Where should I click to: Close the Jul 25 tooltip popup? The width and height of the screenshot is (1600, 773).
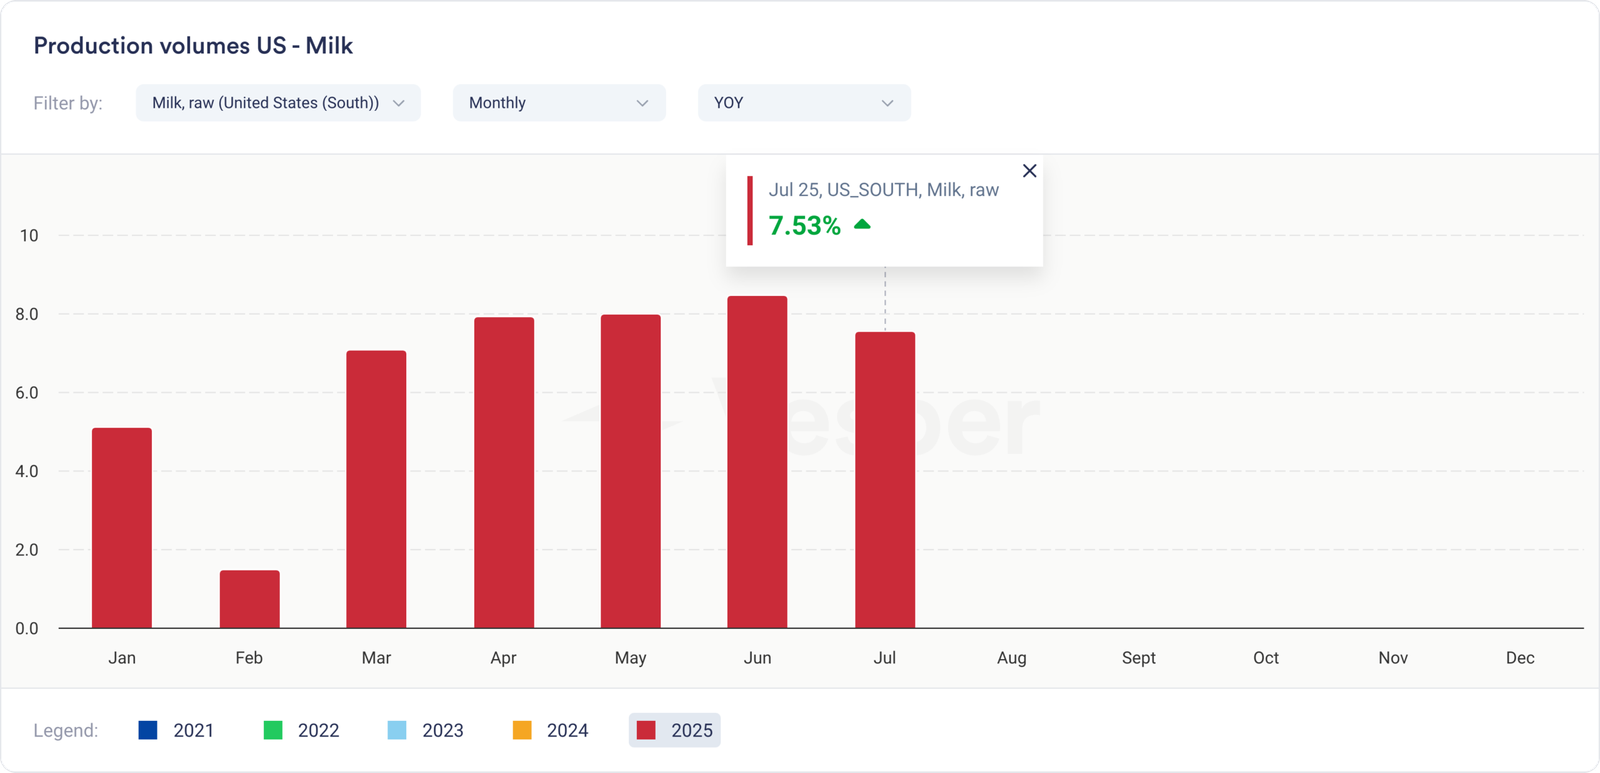coord(1029,171)
